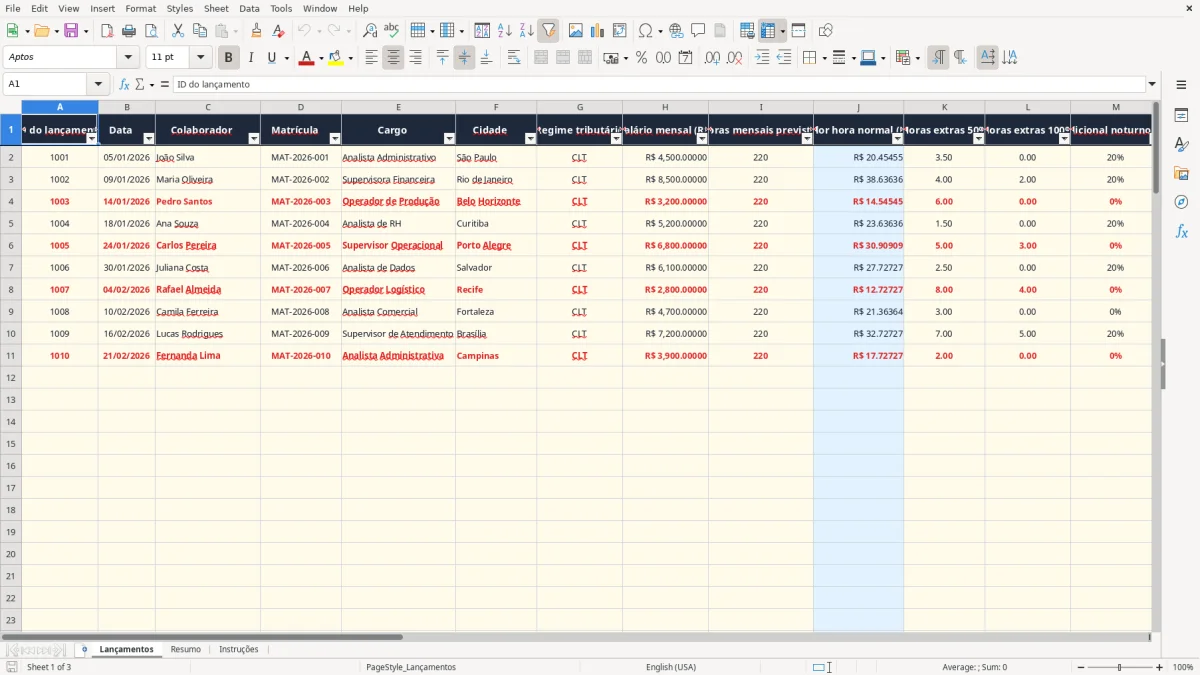Sort ascending with the A-Z icon
This screenshot has height=675, width=1200.
tap(505, 31)
